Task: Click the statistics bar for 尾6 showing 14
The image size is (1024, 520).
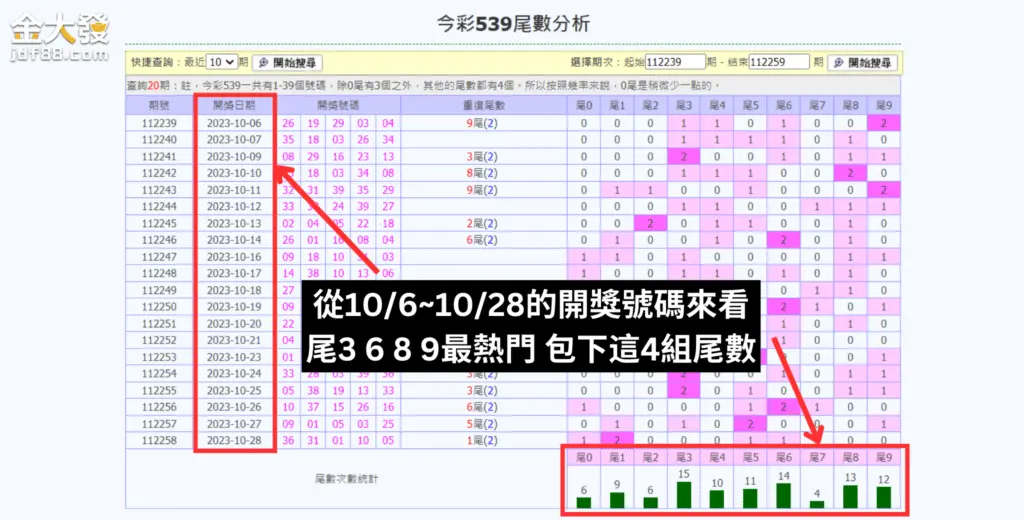Action: (784, 495)
